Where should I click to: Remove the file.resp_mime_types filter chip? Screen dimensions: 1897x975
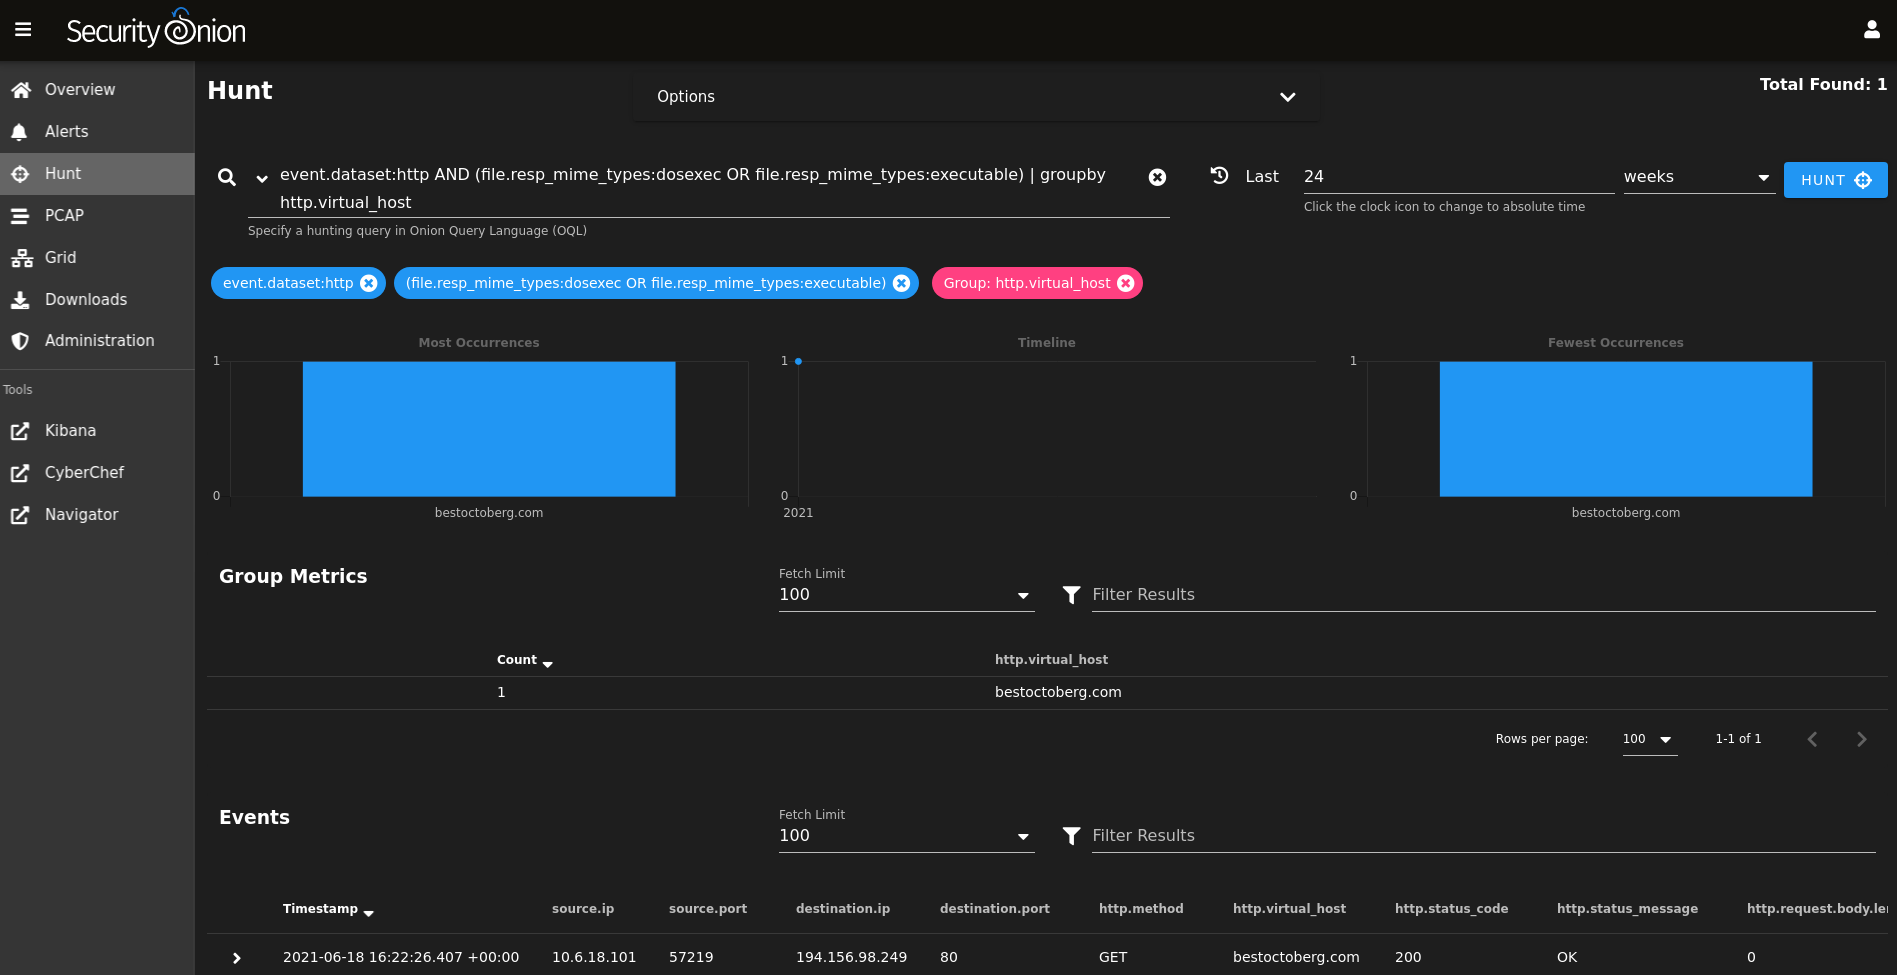coord(901,283)
